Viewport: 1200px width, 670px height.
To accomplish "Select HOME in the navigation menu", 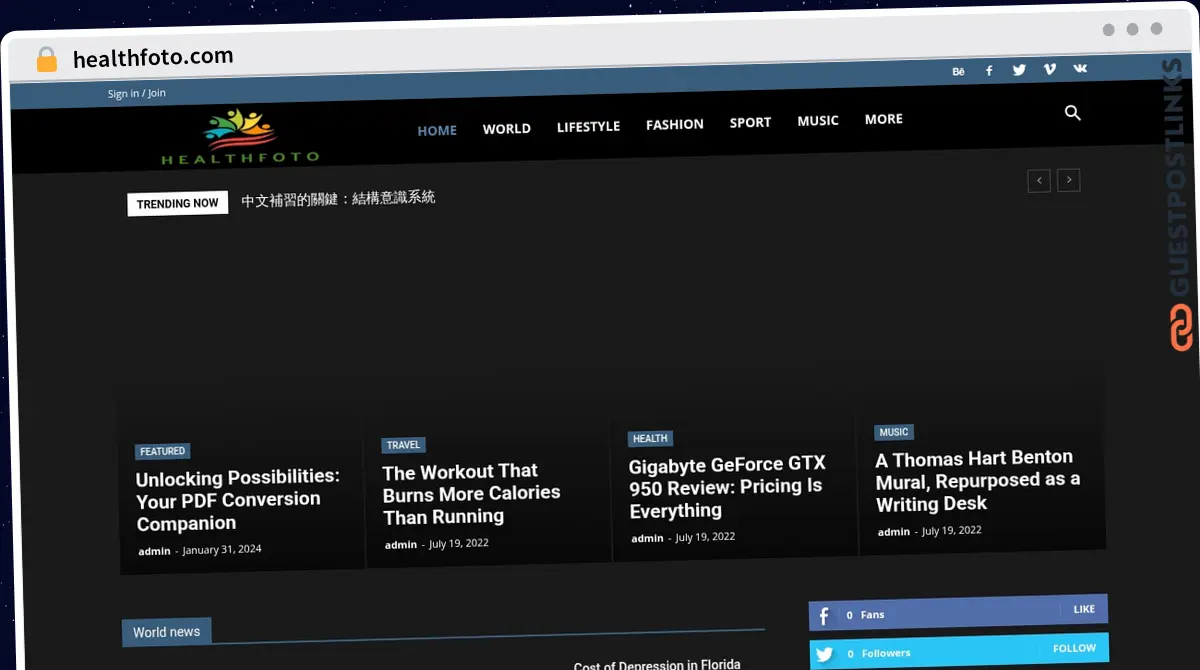I will [437, 130].
